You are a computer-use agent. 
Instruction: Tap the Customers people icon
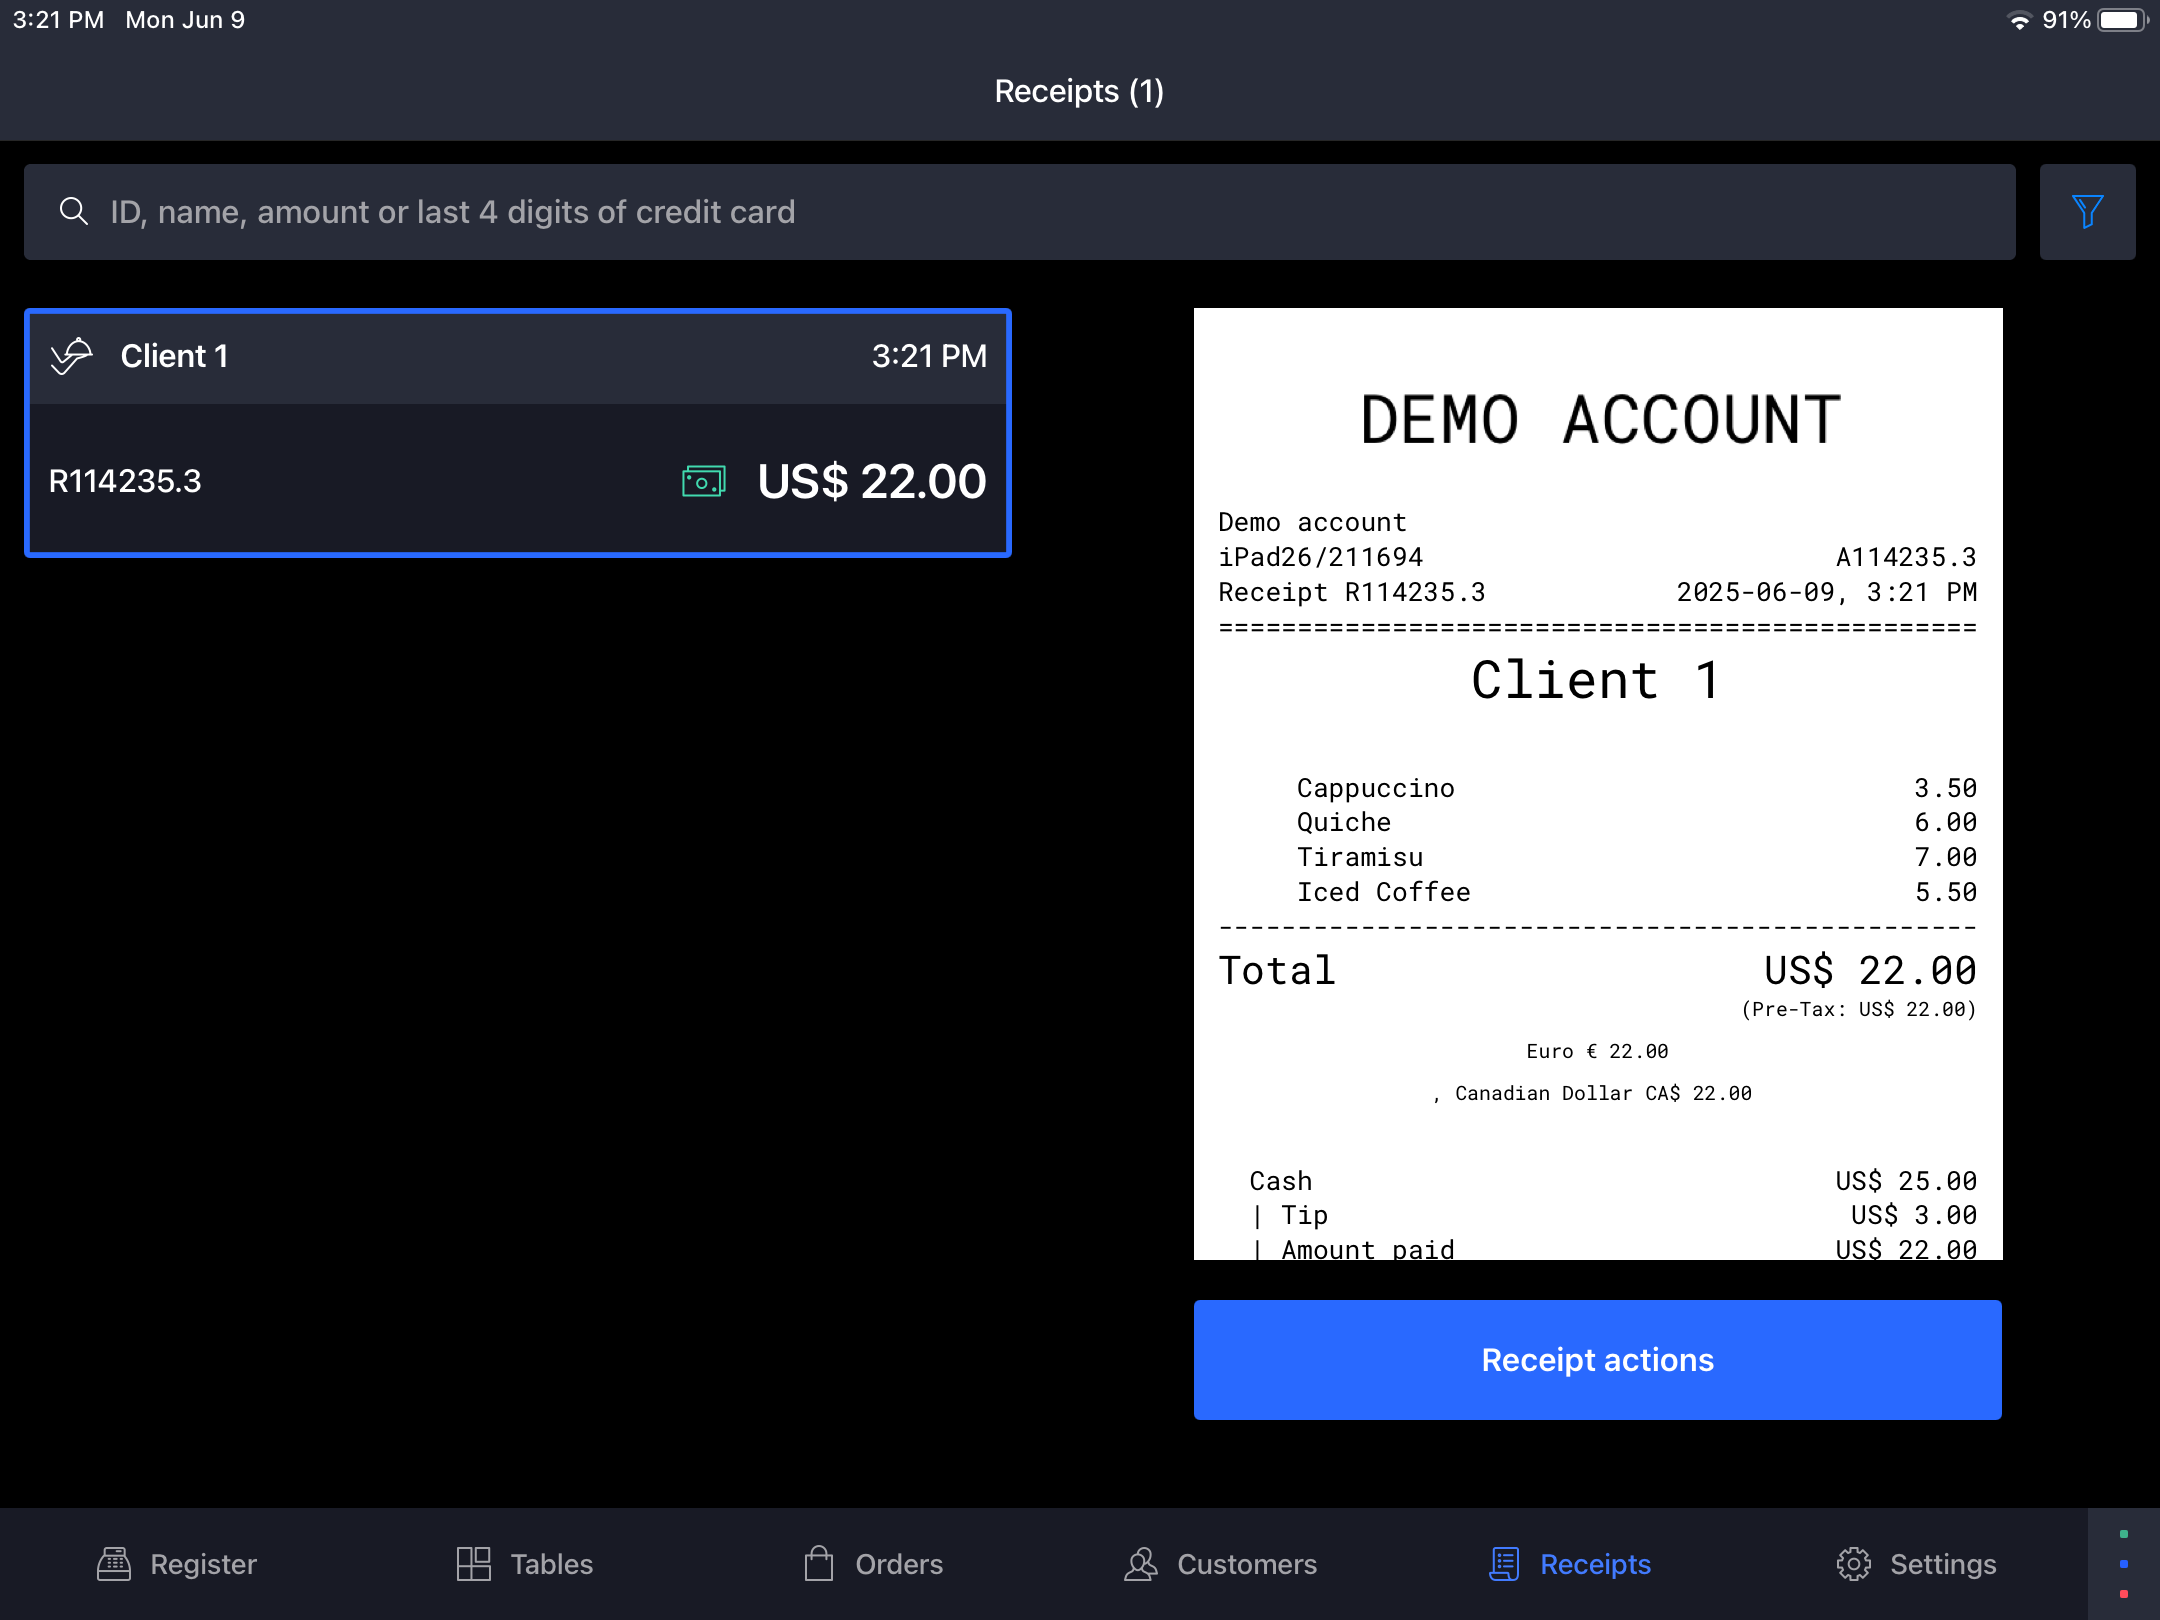click(x=1141, y=1564)
